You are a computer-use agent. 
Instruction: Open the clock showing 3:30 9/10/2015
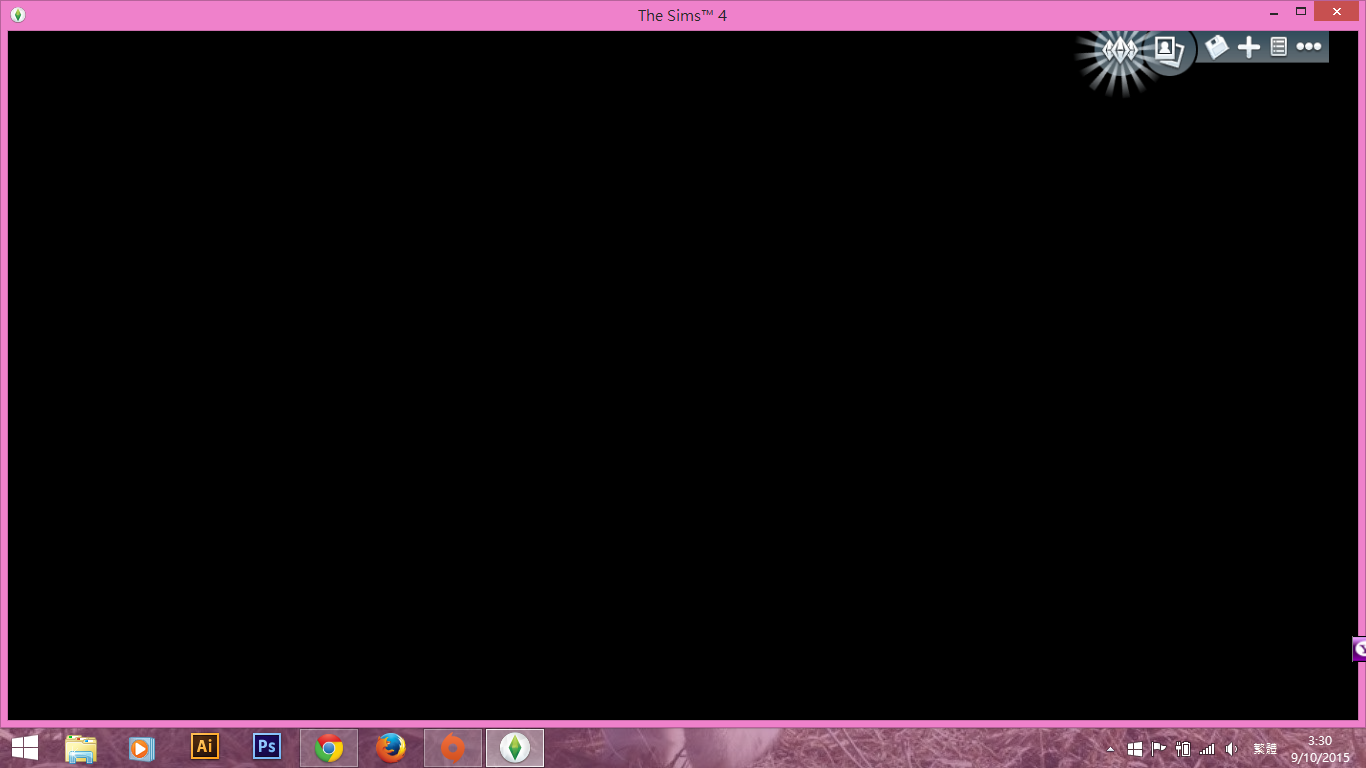[1320, 749]
